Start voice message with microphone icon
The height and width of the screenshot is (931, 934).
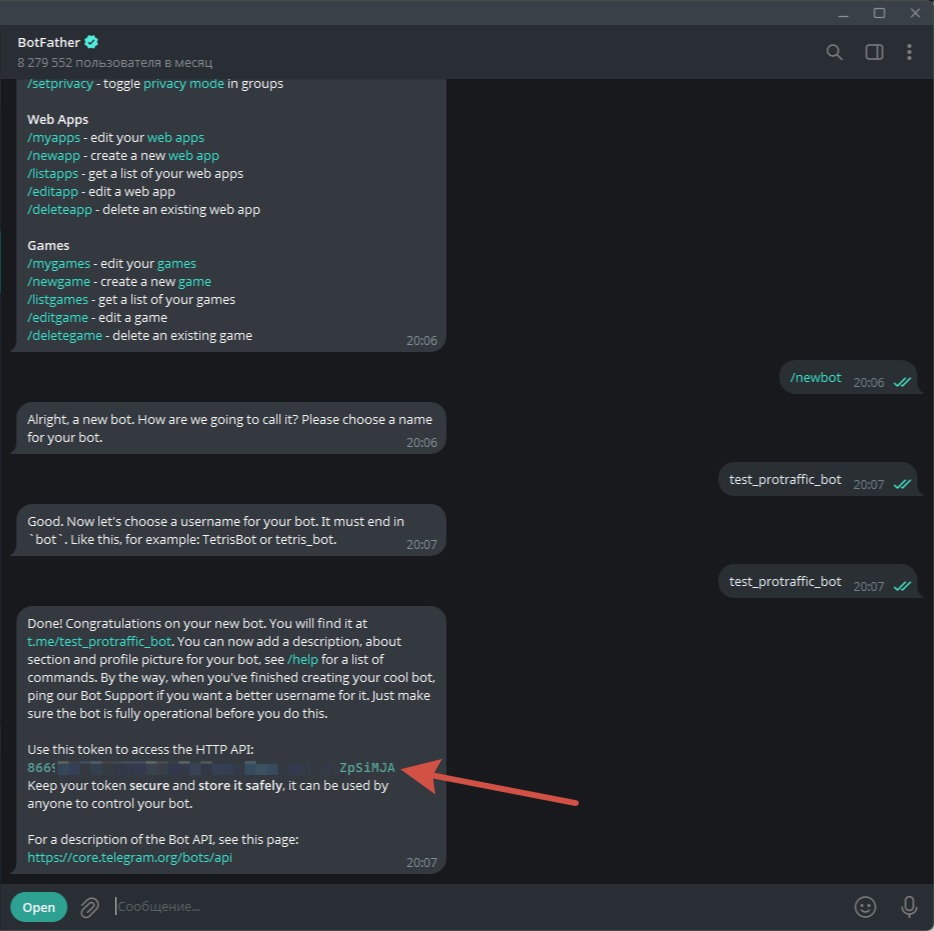[908, 907]
